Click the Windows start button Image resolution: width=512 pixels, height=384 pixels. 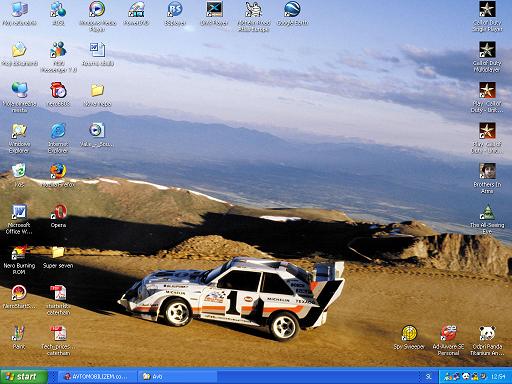point(24,377)
